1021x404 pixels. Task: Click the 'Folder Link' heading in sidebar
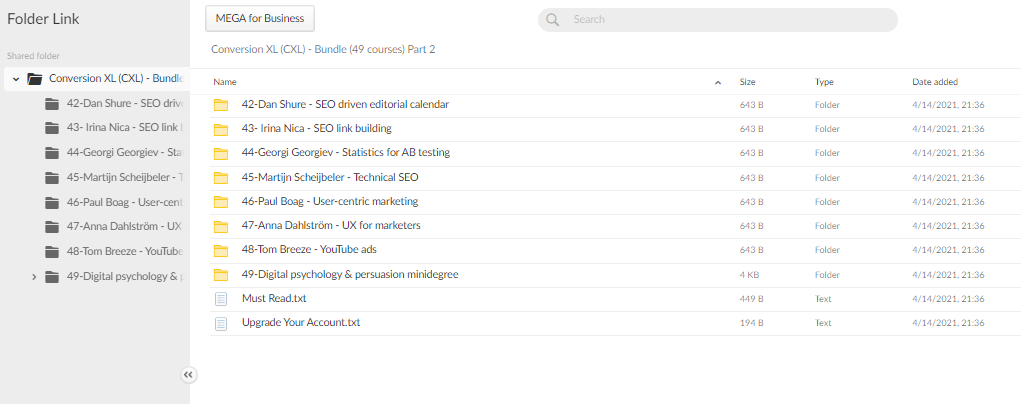point(43,19)
